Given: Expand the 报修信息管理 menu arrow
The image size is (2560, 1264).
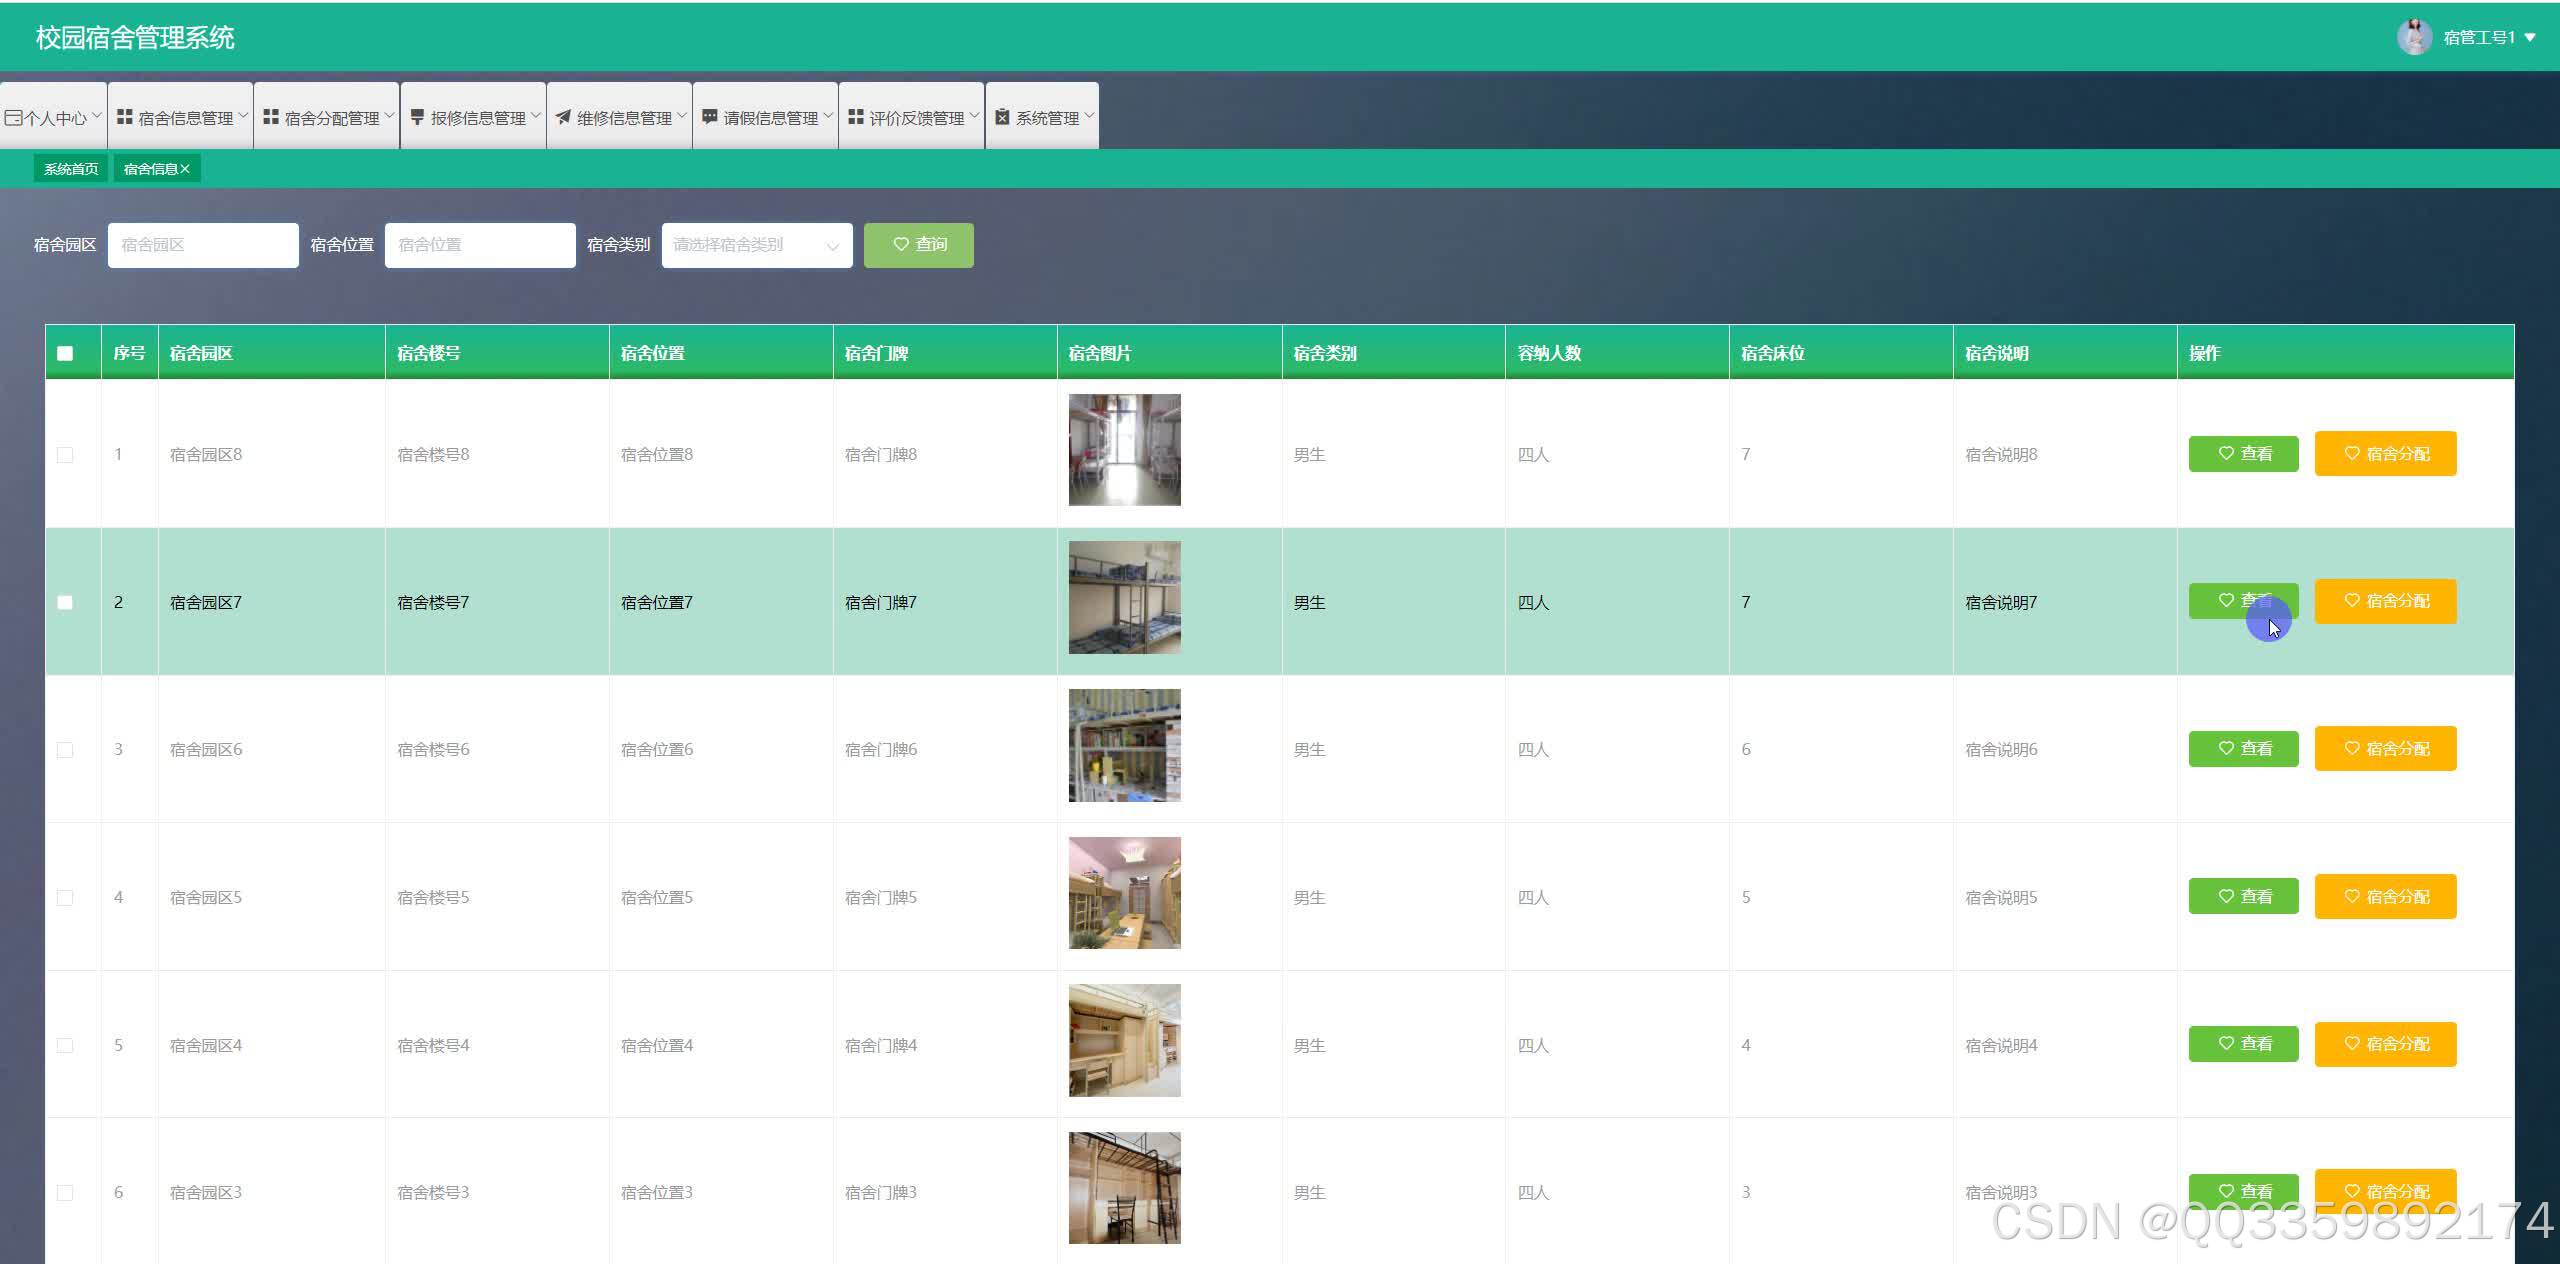Looking at the screenshot, I should point(535,116).
